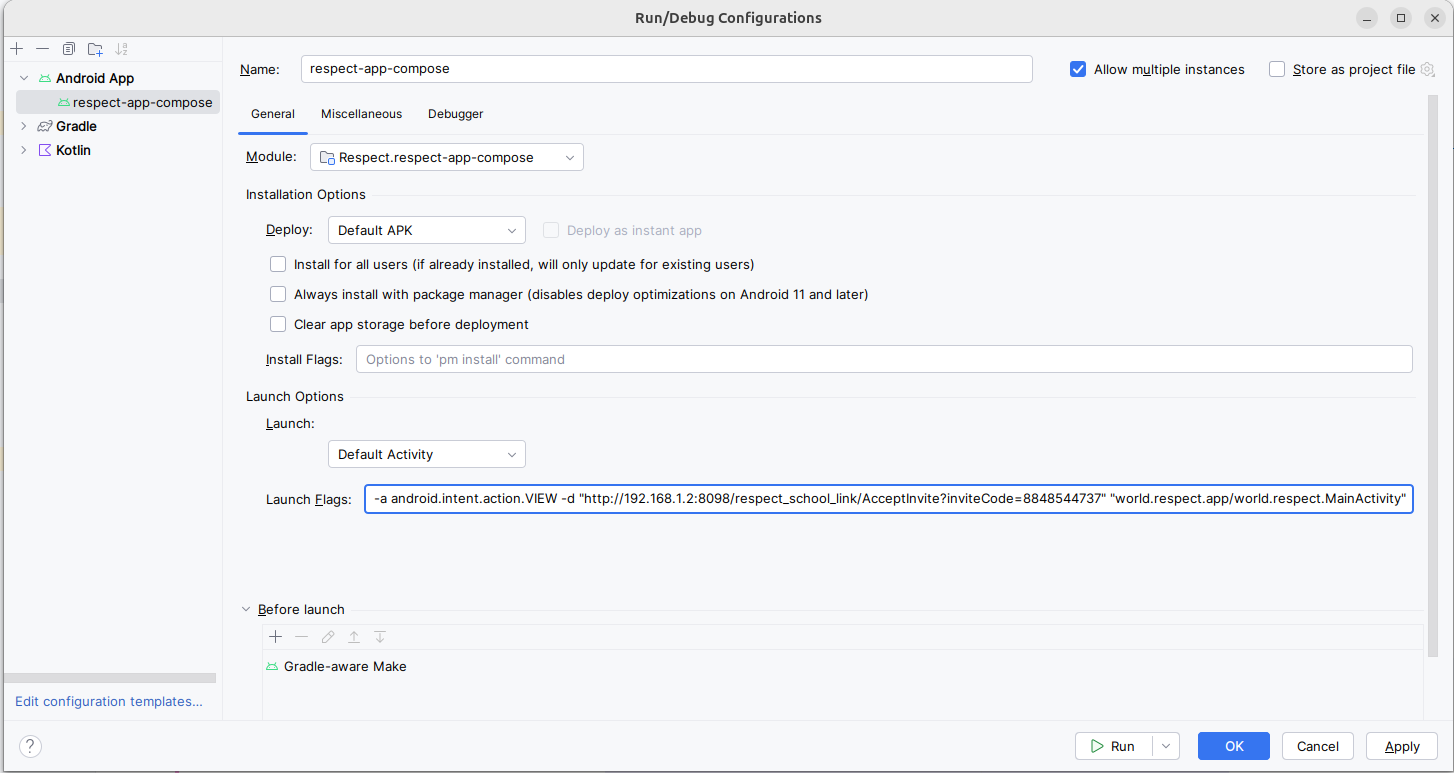Expand the Gradle tree node
This screenshot has height=773, width=1454.
click(24, 126)
